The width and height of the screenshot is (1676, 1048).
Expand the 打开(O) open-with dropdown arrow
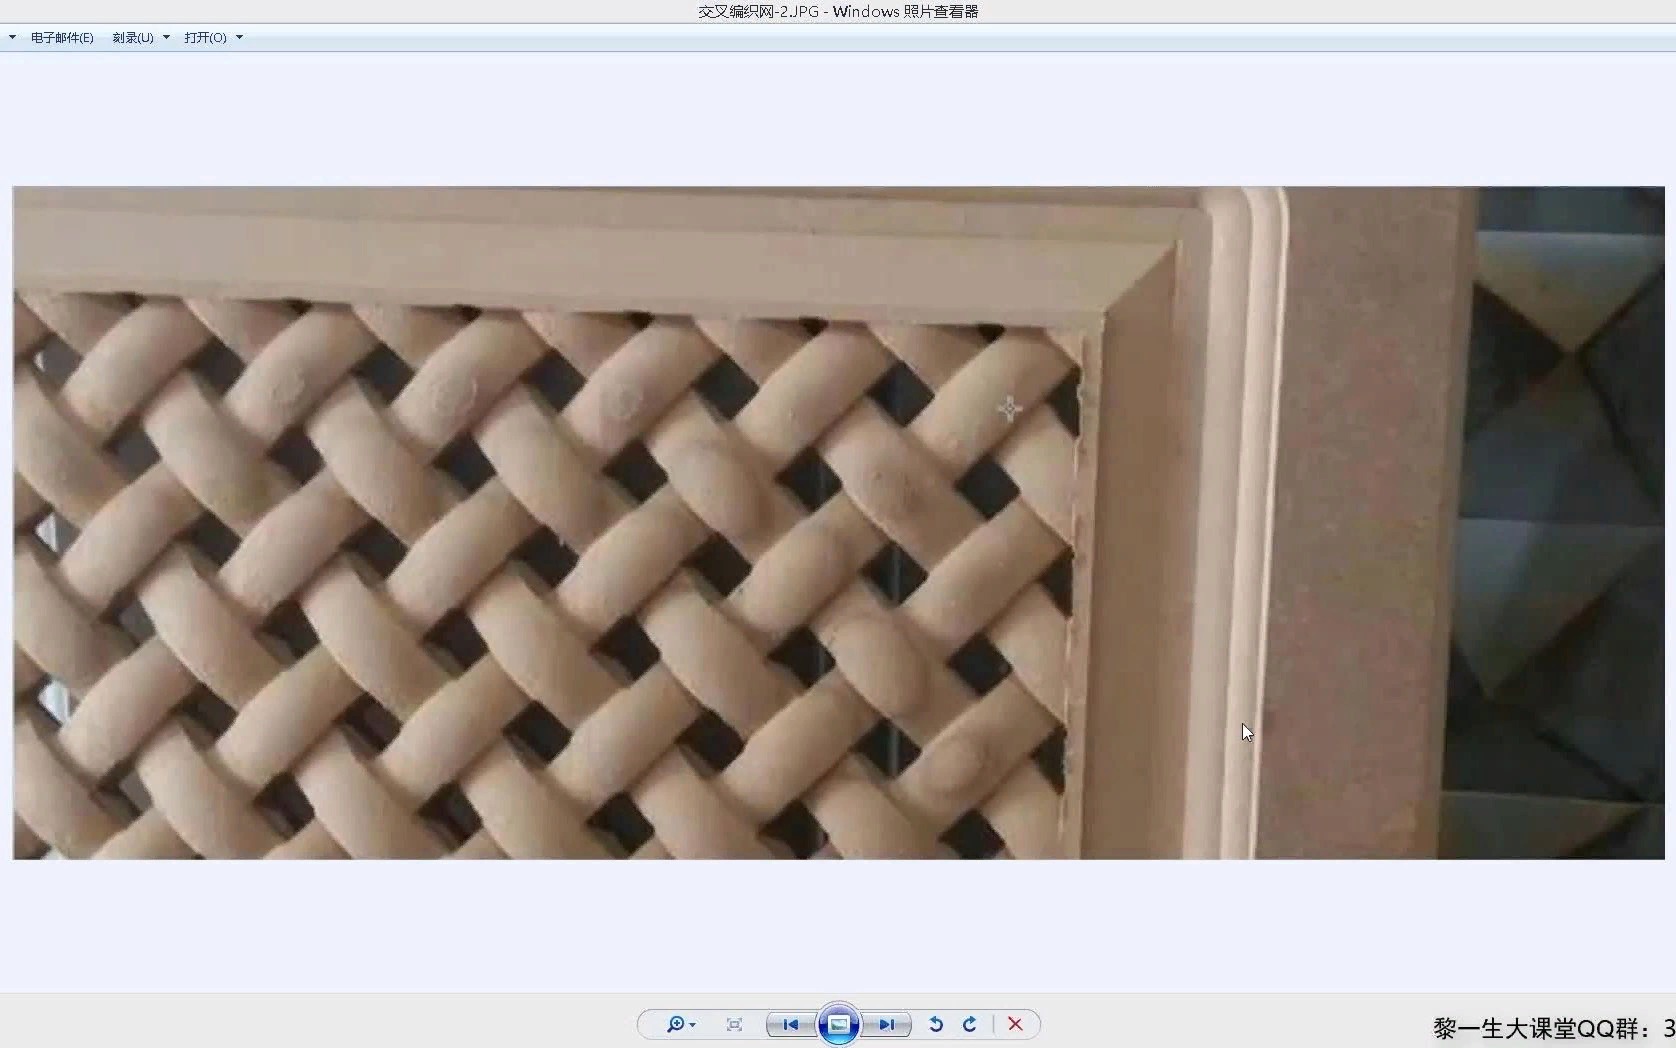(239, 37)
